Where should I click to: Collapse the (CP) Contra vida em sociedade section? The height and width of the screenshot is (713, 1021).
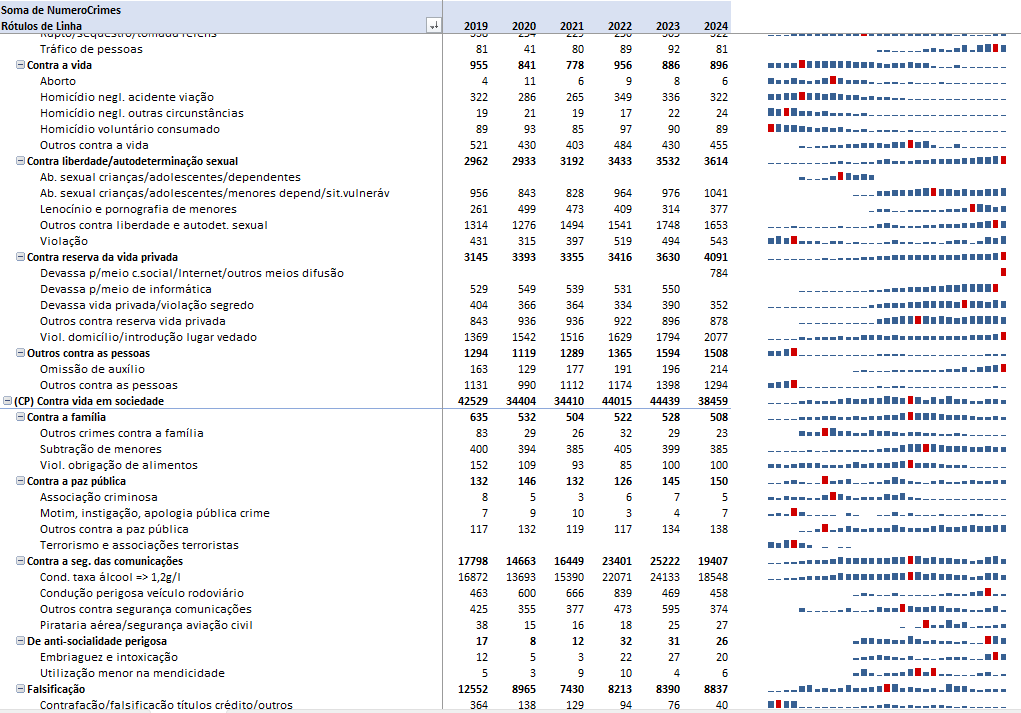pos(7,401)
